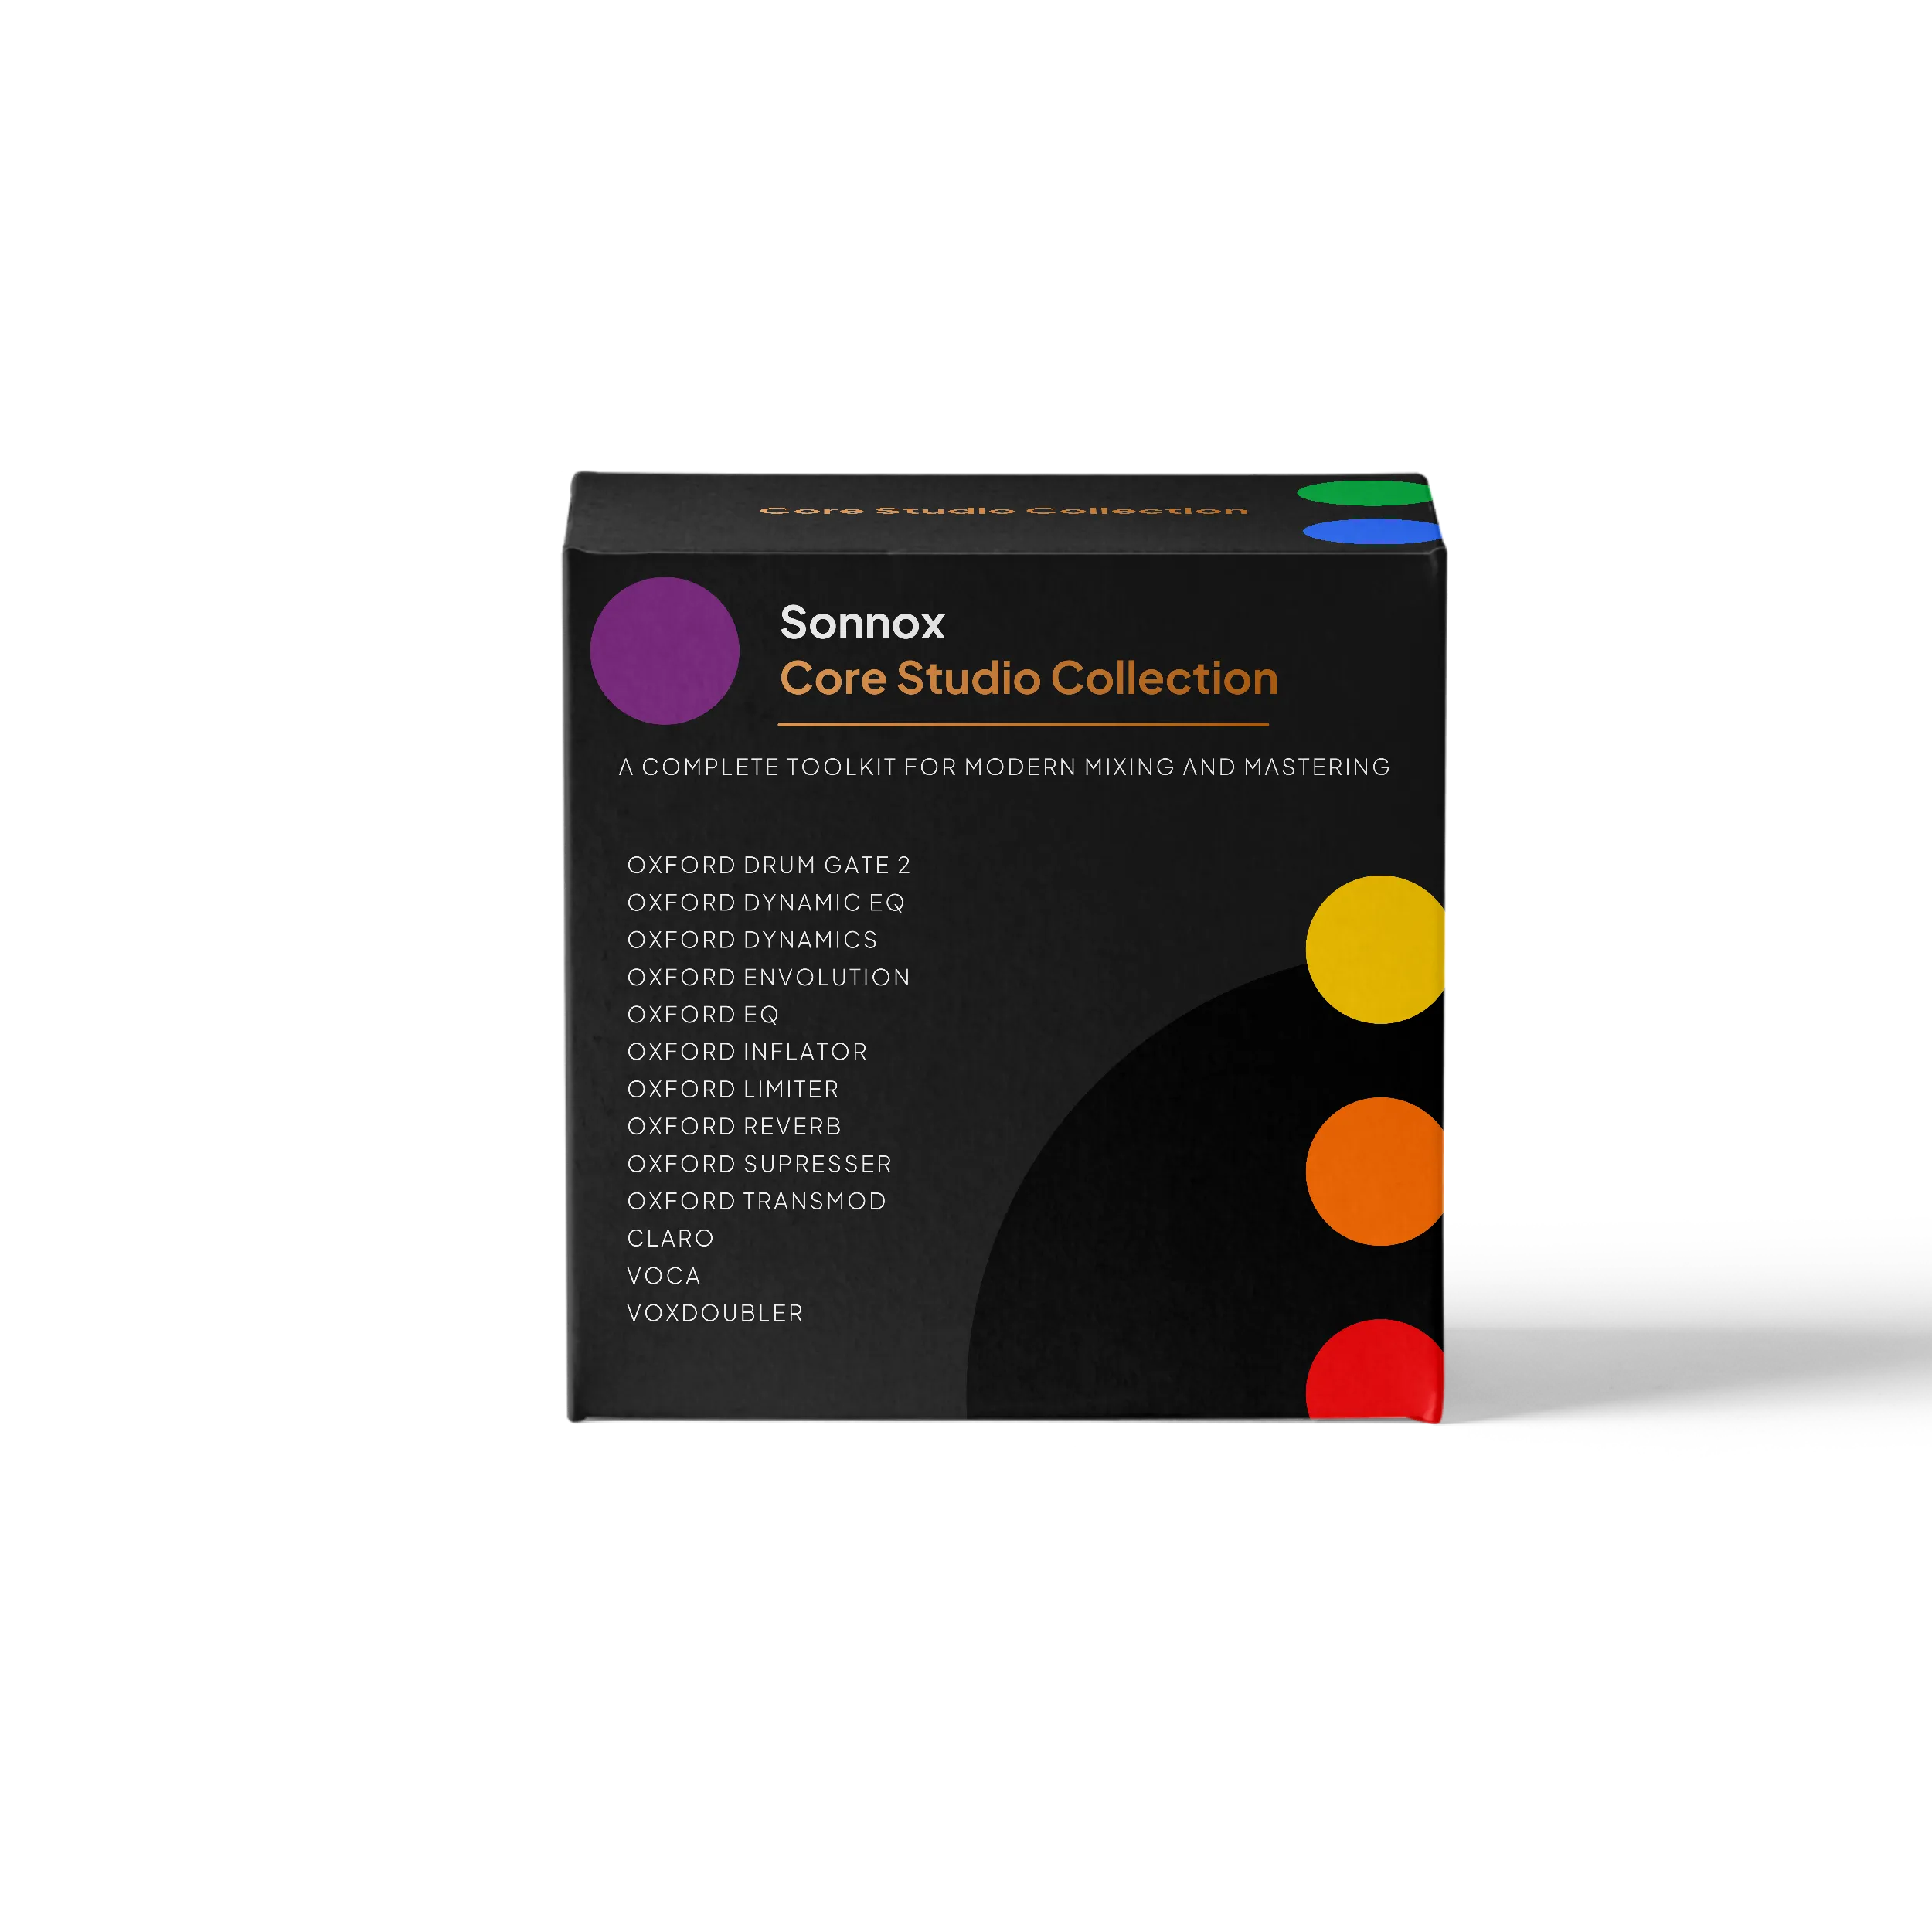Click the "Oxford Inflator" list entry
Viewport: 1932px width, 1932px height.
click(747, 1052)
